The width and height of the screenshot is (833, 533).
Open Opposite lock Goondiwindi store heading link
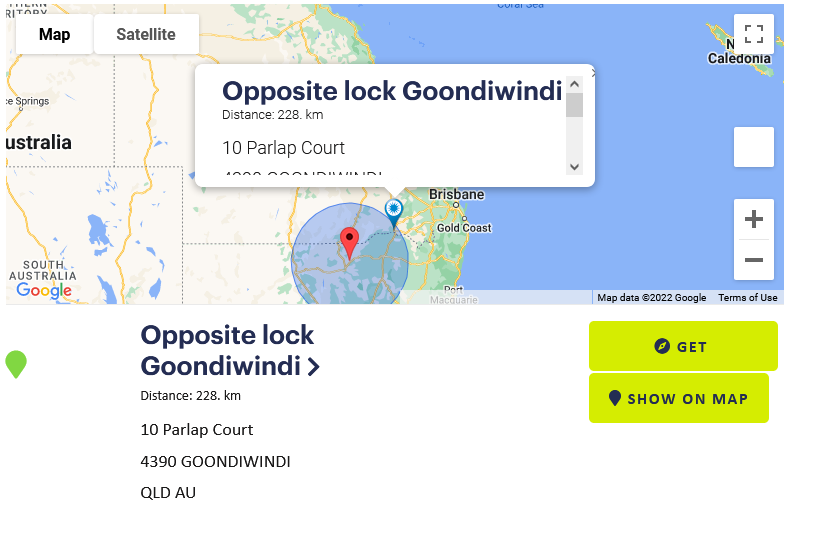pos(227,350)
